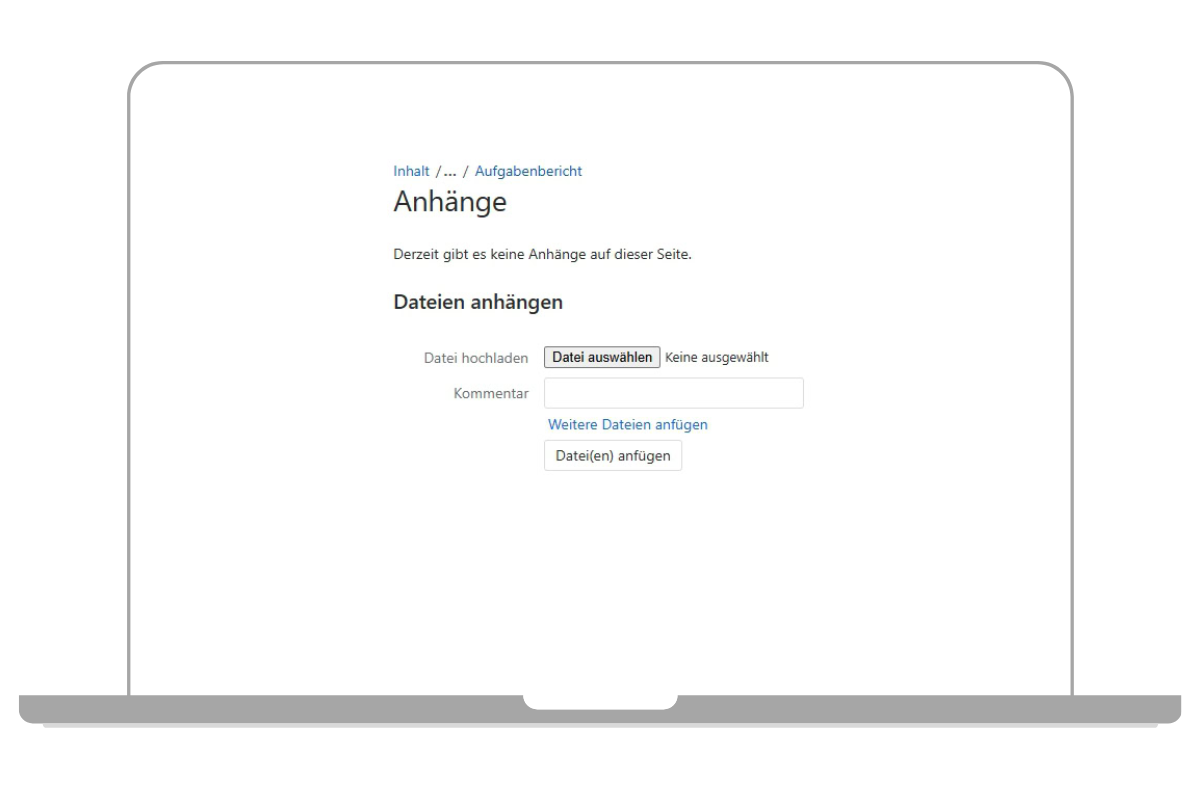Click the Anhänge page heading
Screen dimensions: 1200x790
450,202
